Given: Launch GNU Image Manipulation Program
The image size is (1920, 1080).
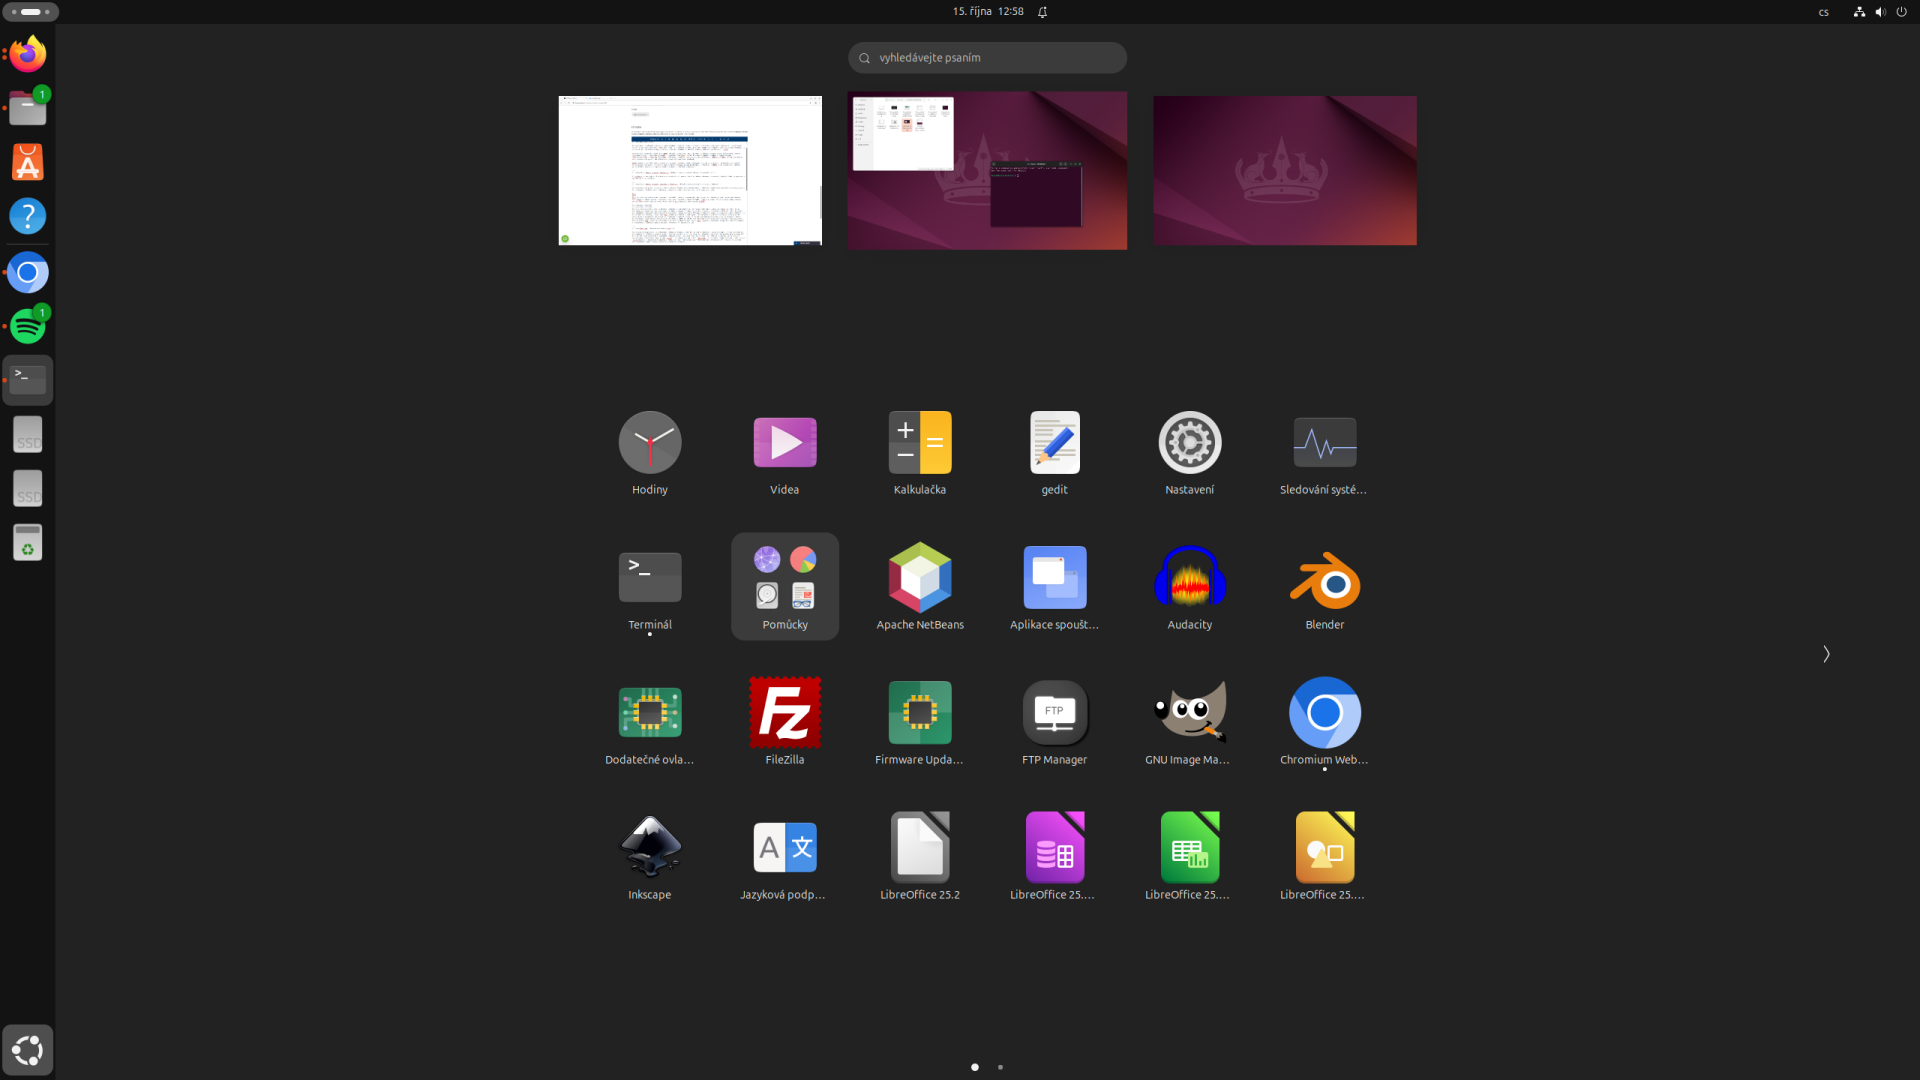Looking at the screenshot, I should pyautogui.click(x=1189, y=712).
